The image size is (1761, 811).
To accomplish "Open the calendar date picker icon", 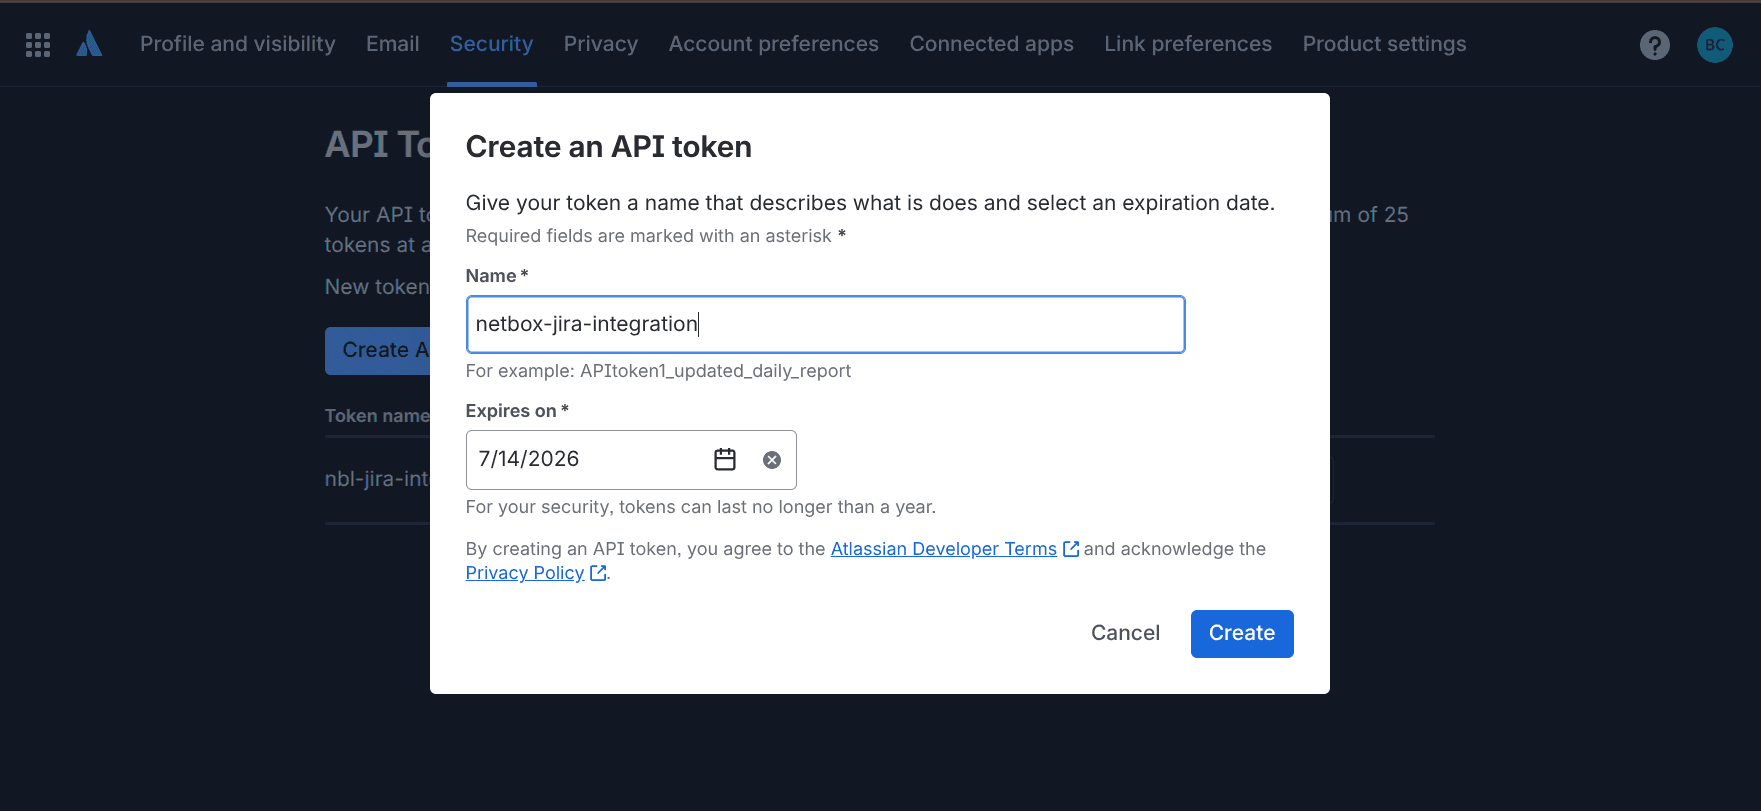I will [x=725, y=460].
